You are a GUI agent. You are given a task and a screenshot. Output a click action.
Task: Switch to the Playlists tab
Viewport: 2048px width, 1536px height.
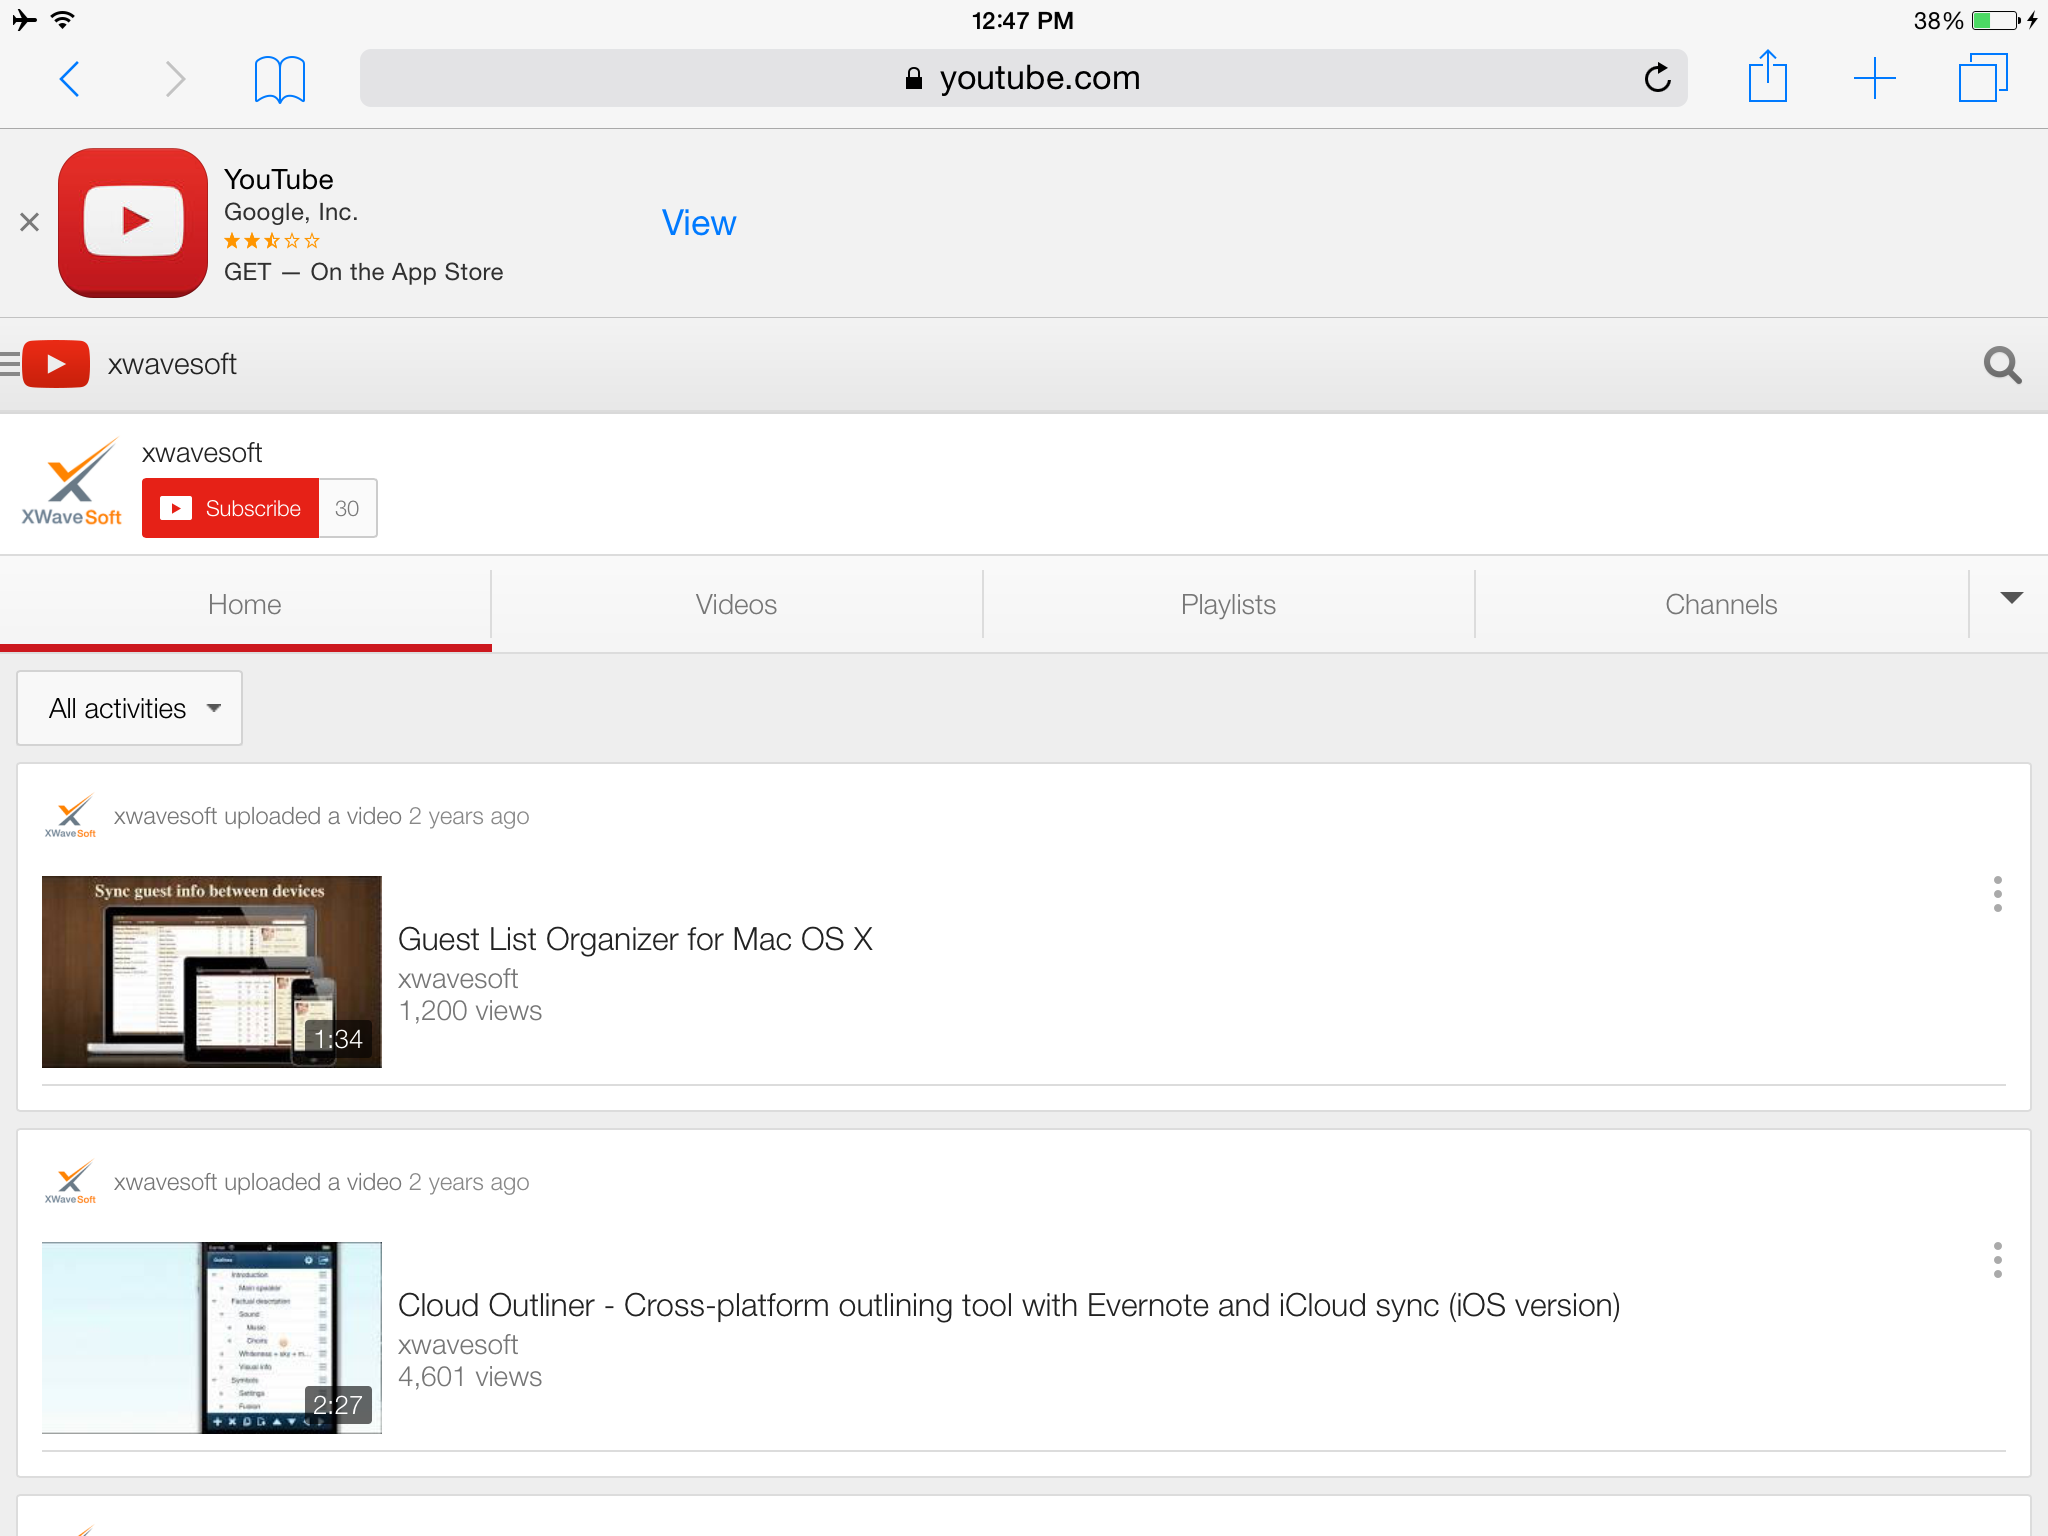pos(1228,604)
